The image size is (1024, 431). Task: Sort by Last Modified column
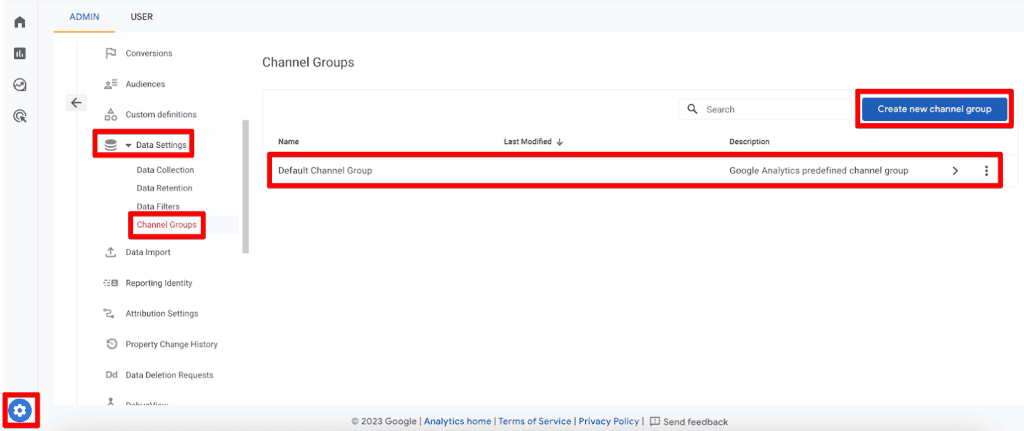pos(533,142)
